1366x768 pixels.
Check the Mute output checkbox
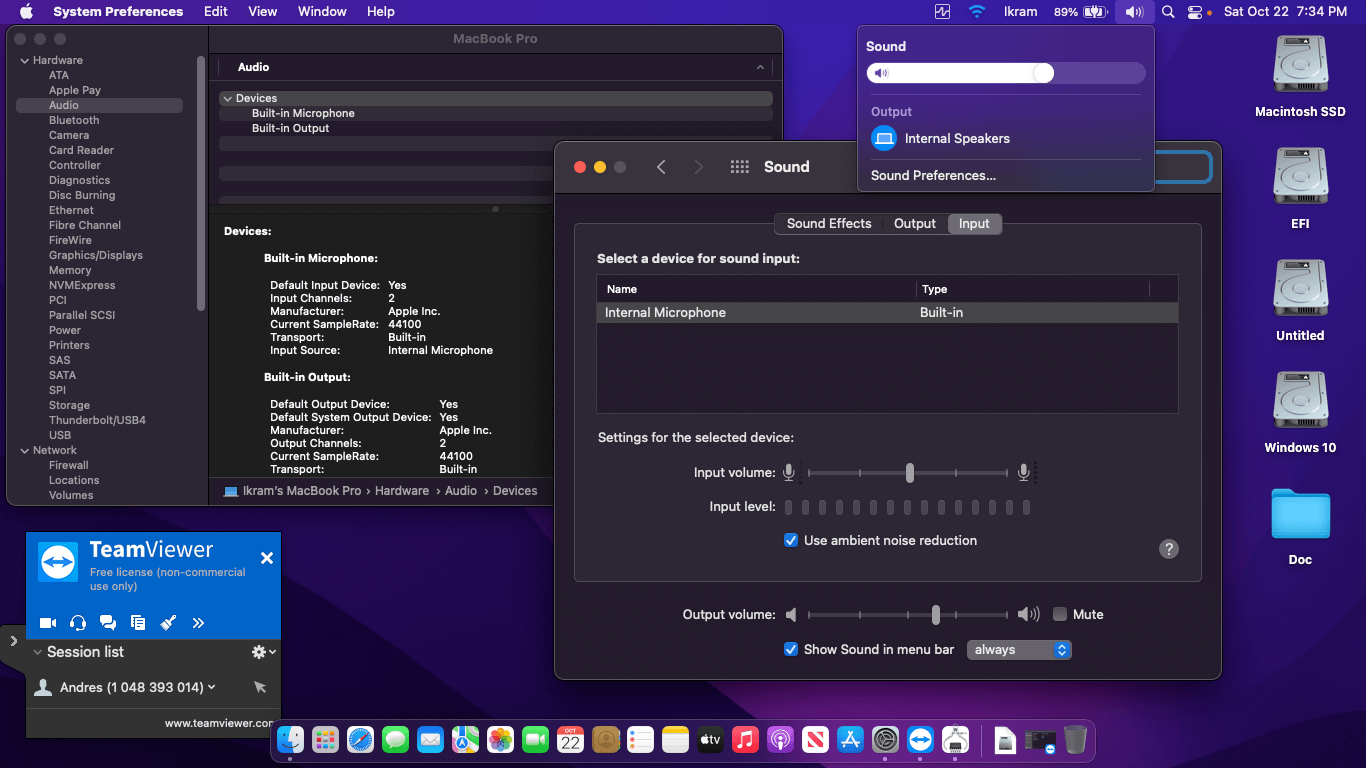click(x=1060, y=615)
